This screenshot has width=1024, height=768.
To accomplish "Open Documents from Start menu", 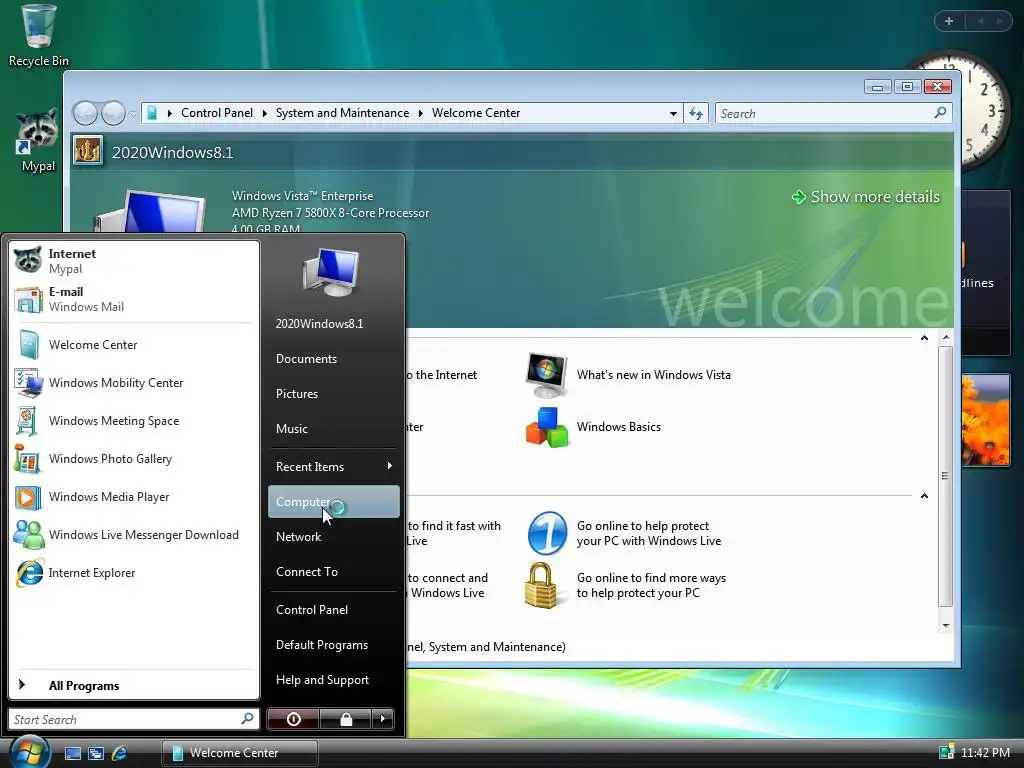I will tap(333, 359).
